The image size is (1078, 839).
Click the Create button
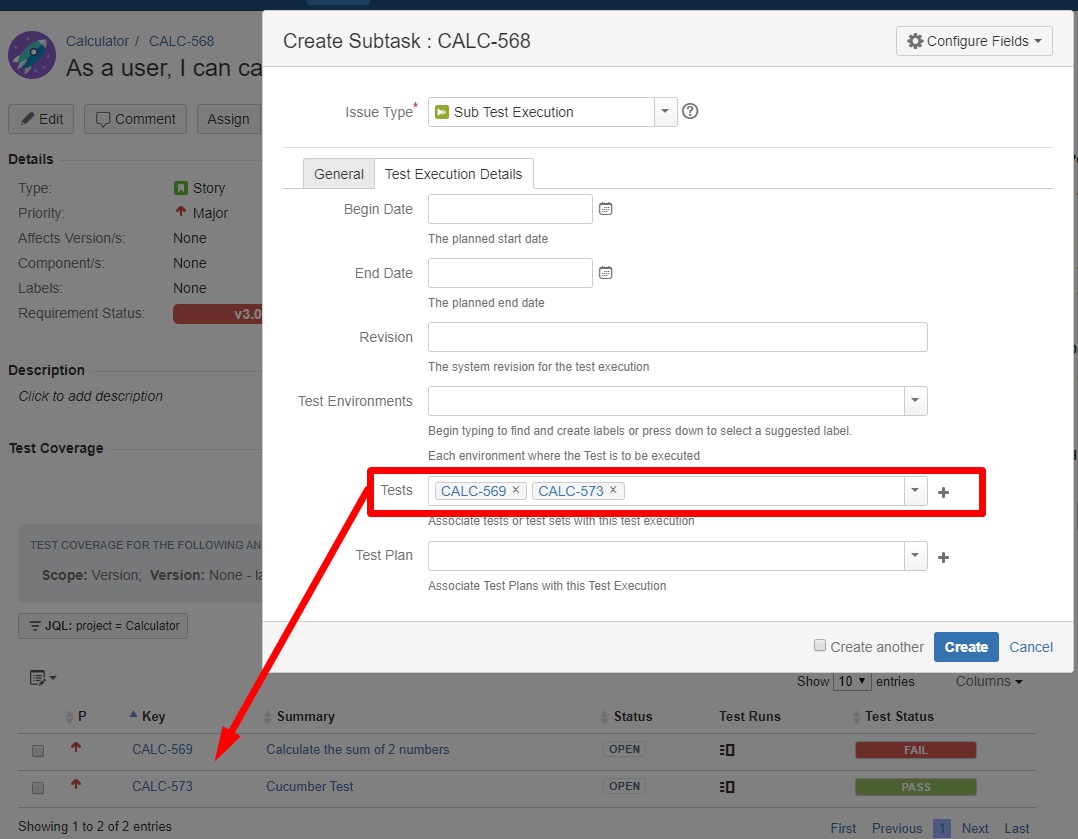[x=966, y=647]
